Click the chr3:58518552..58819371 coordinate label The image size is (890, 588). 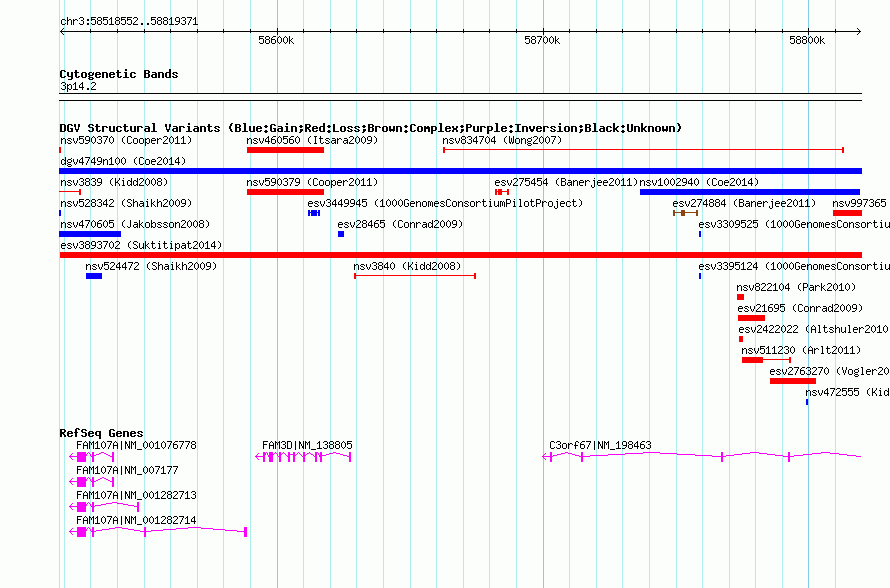click(129, 22)
